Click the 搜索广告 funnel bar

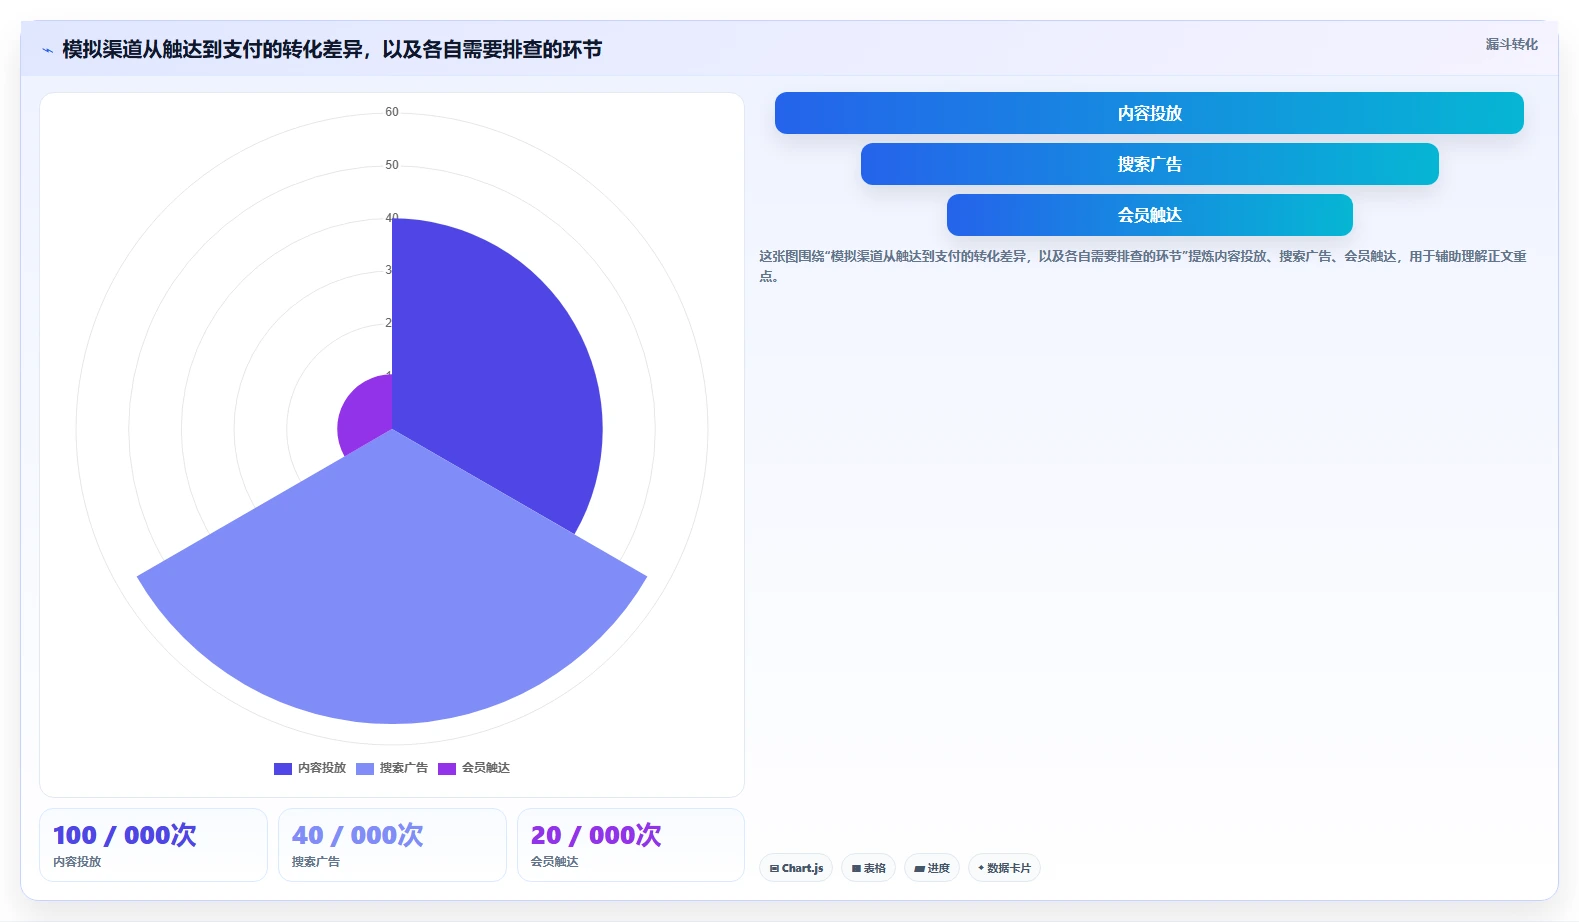pos(1149,164)
